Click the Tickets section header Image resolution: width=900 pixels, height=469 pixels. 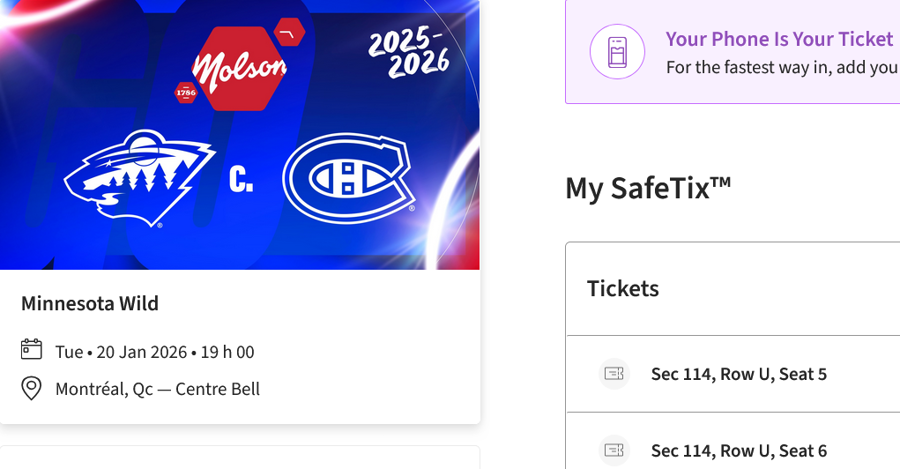coord(623,289)
